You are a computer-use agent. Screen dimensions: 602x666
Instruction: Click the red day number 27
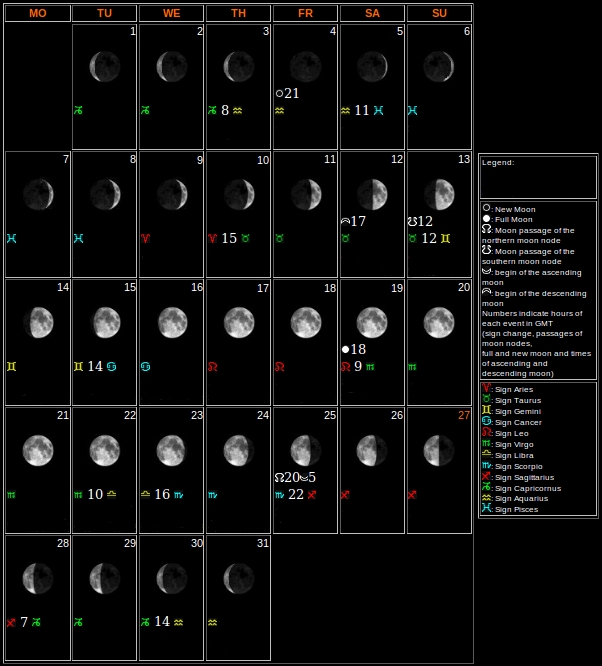463,415
